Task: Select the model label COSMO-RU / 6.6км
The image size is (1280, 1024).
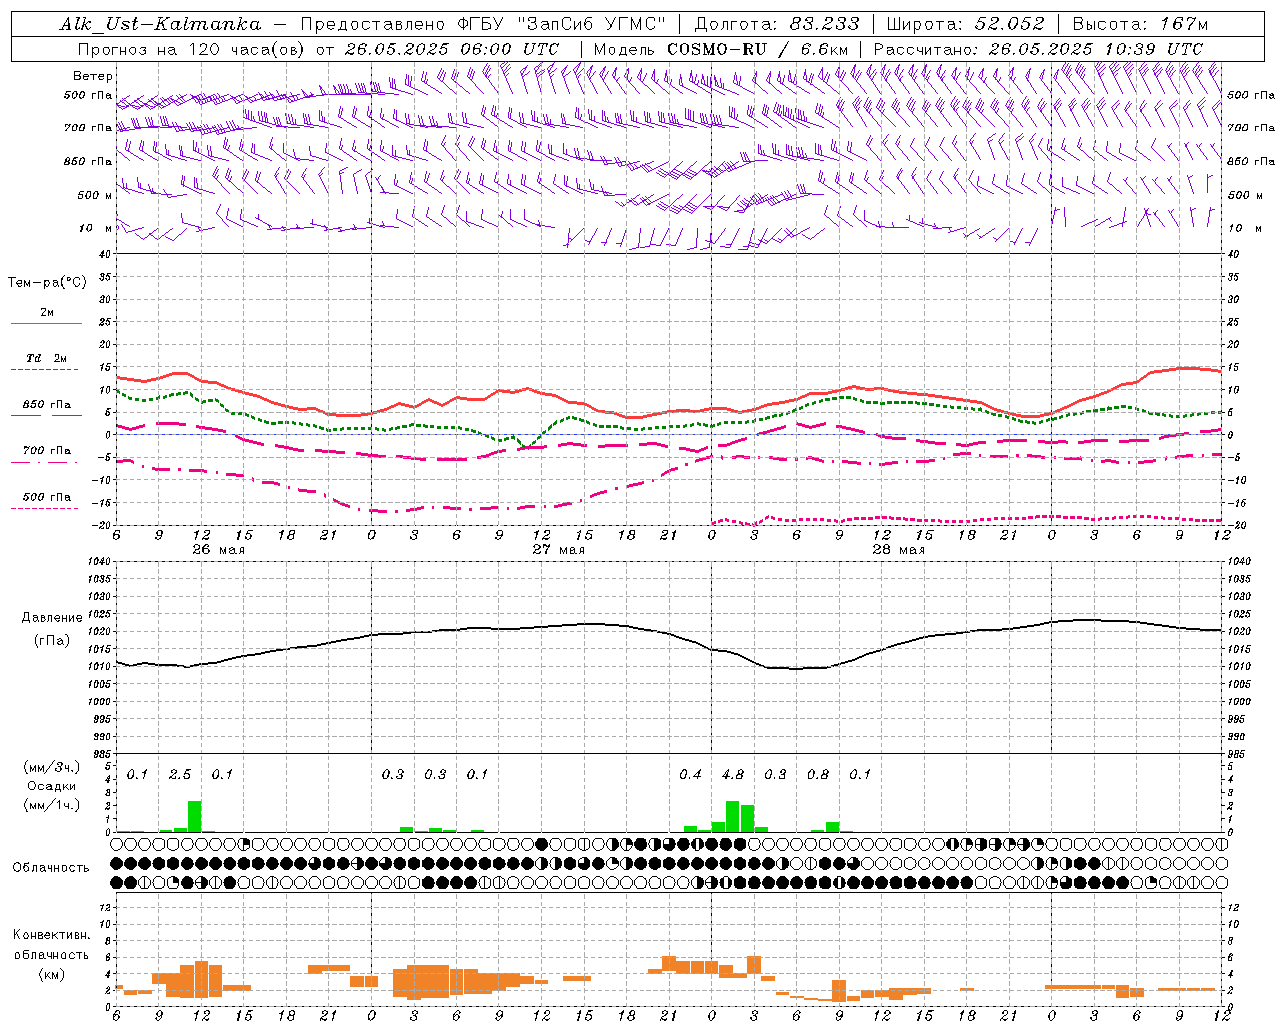Action: click(x=758, y=49)
